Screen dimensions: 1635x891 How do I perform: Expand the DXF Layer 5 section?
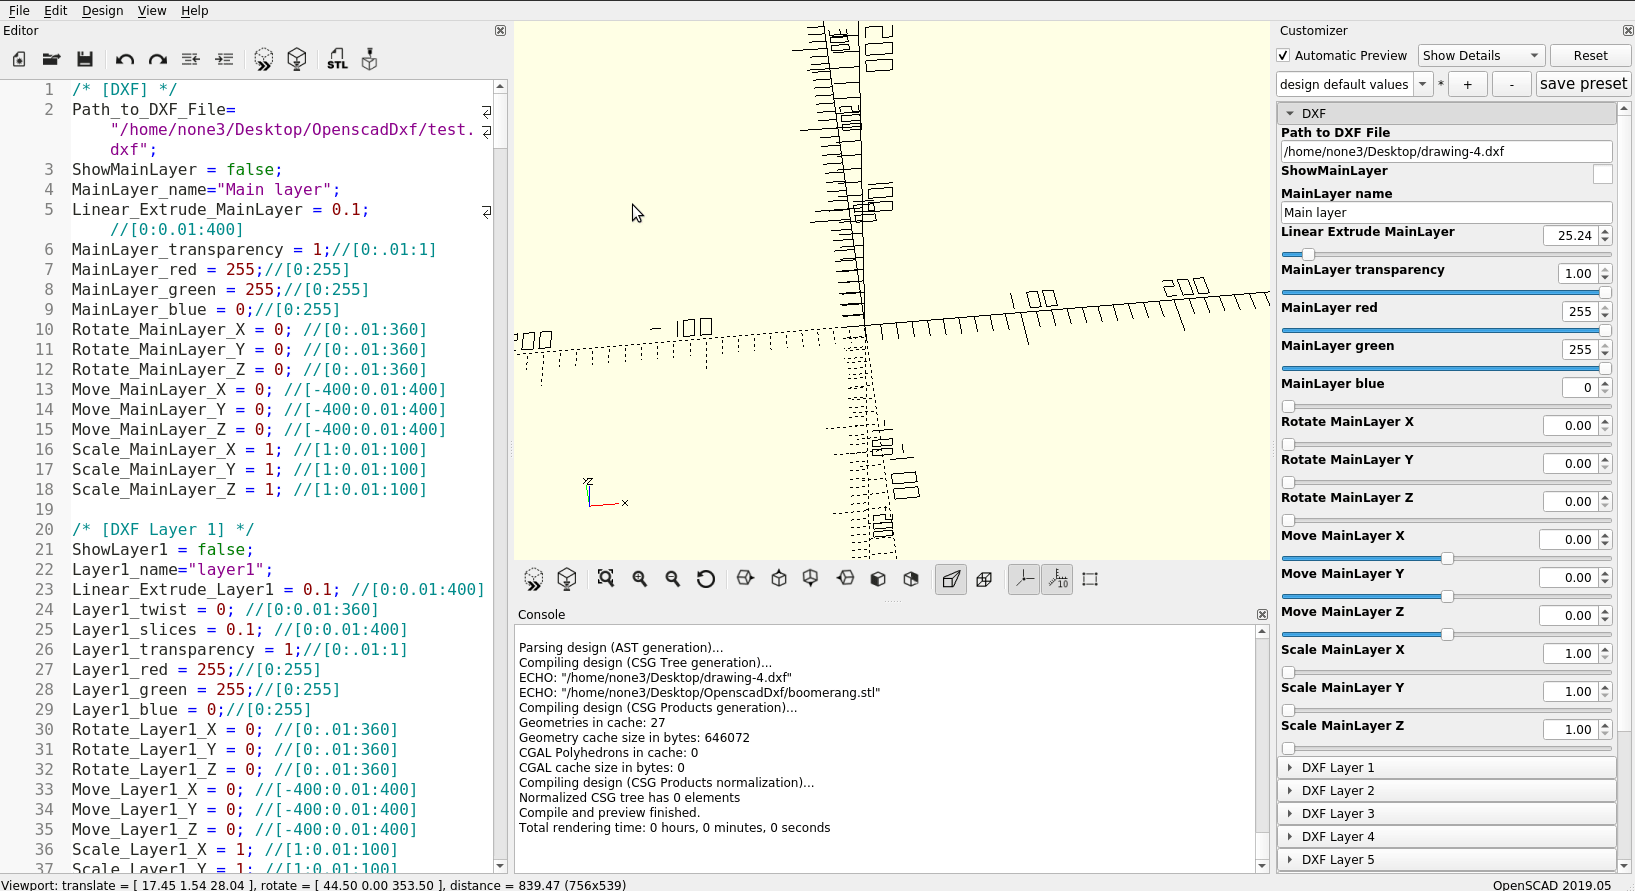[x=1447, y=860]
